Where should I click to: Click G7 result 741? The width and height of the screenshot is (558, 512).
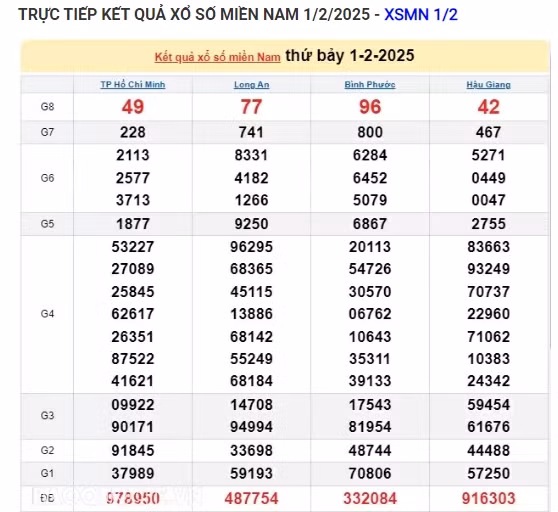pos(252,132)
